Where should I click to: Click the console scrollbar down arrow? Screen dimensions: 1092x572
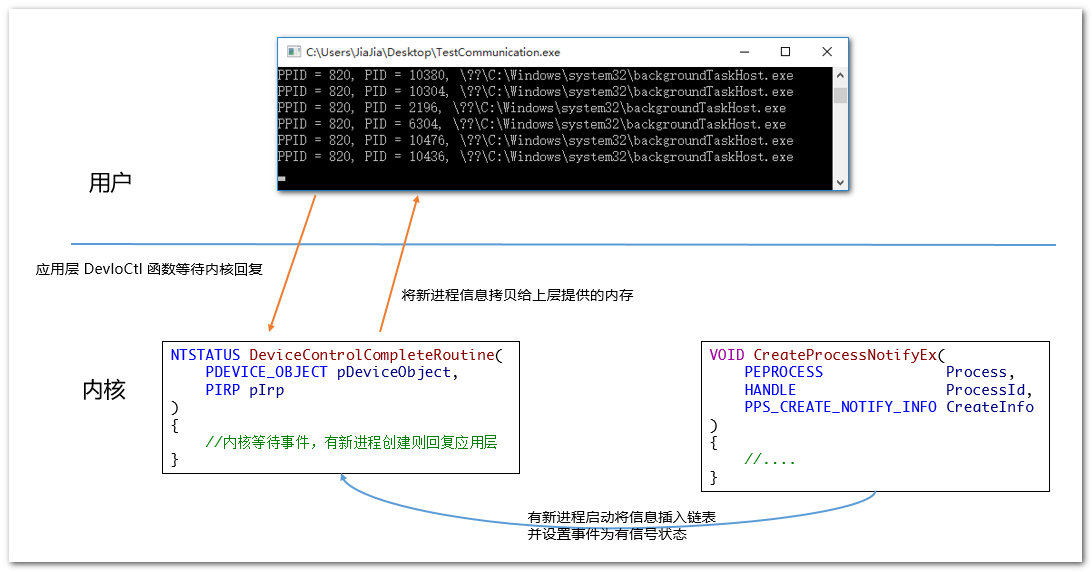point(840,182)
